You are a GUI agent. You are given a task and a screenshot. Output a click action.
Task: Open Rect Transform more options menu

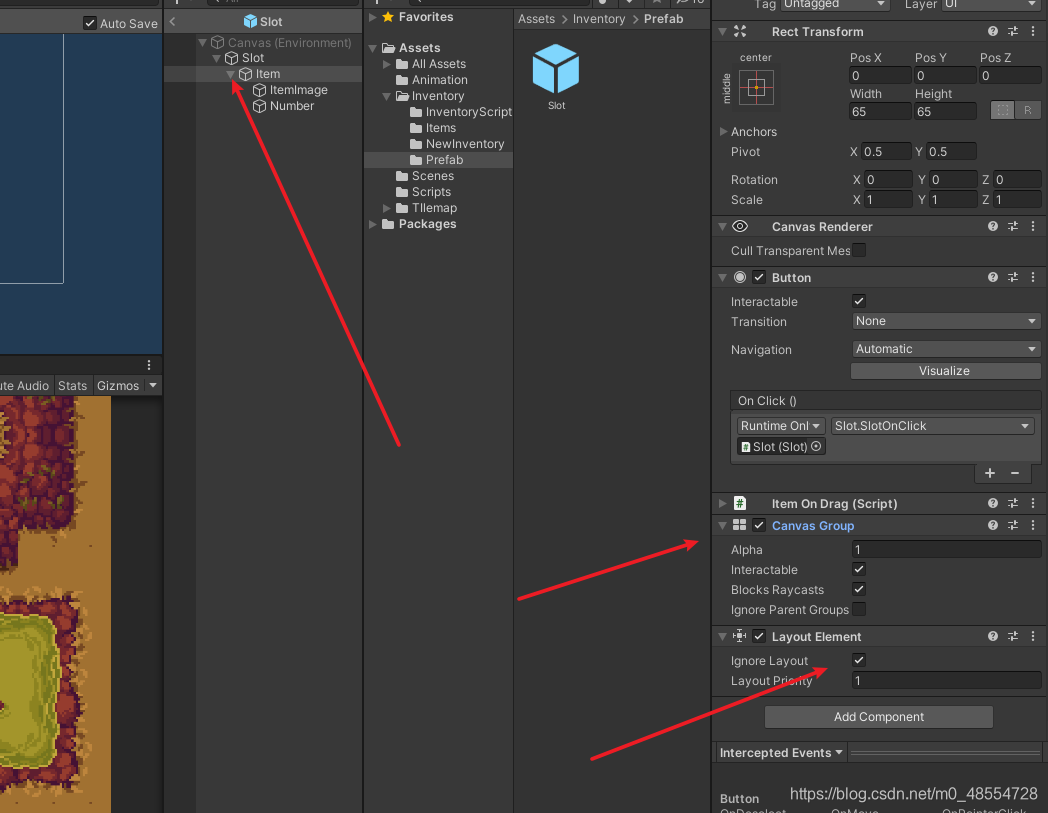1033,31
